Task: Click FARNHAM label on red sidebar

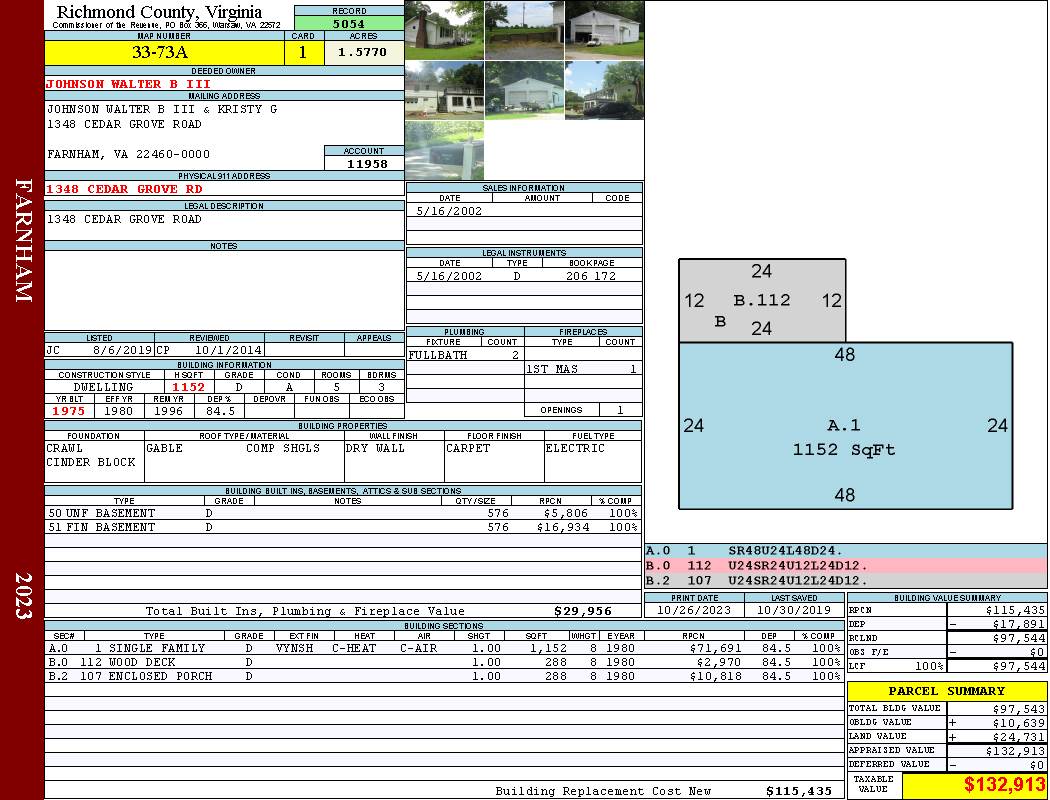Action: tap(23, 240)
